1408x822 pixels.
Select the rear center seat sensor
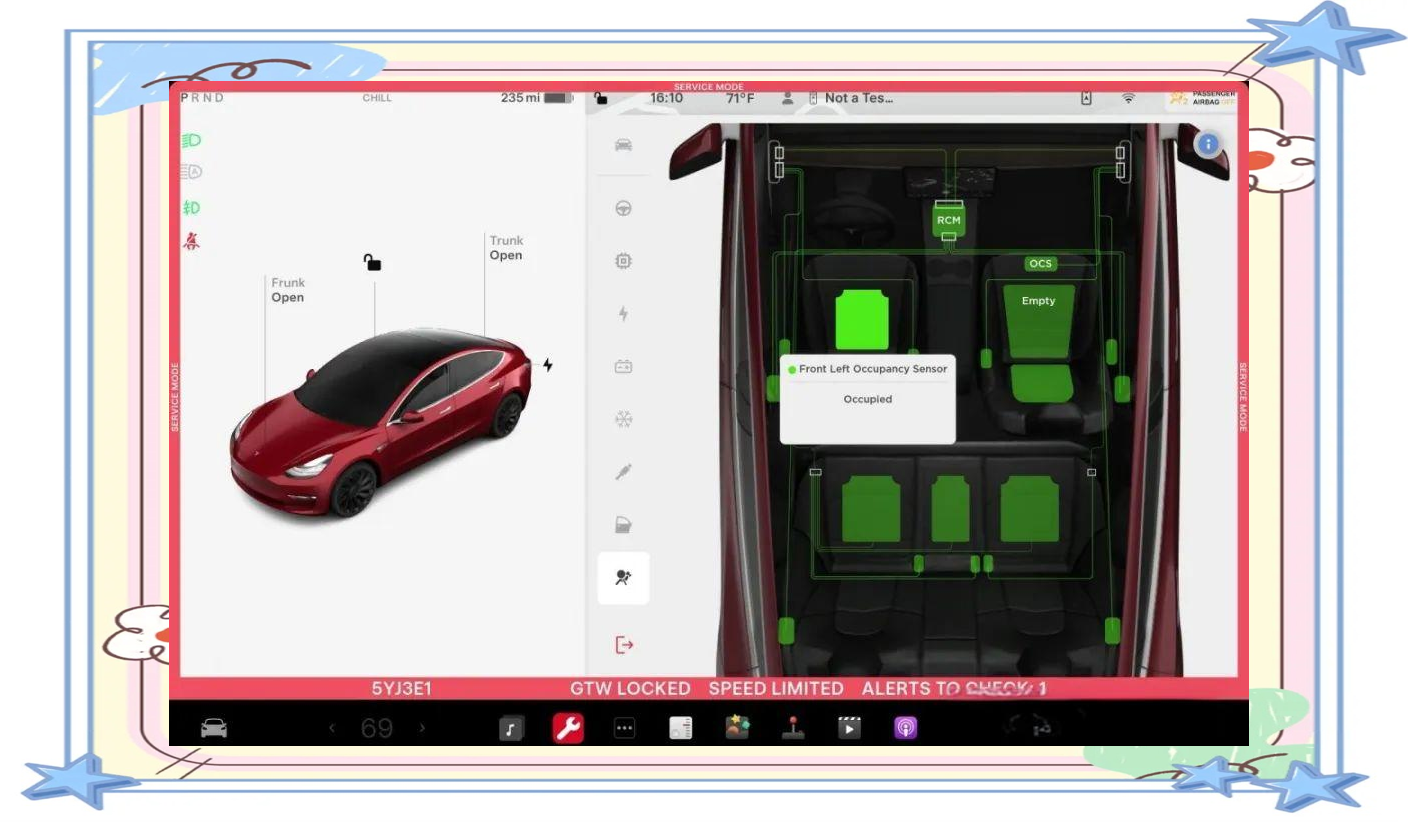(x=950, y=509)
